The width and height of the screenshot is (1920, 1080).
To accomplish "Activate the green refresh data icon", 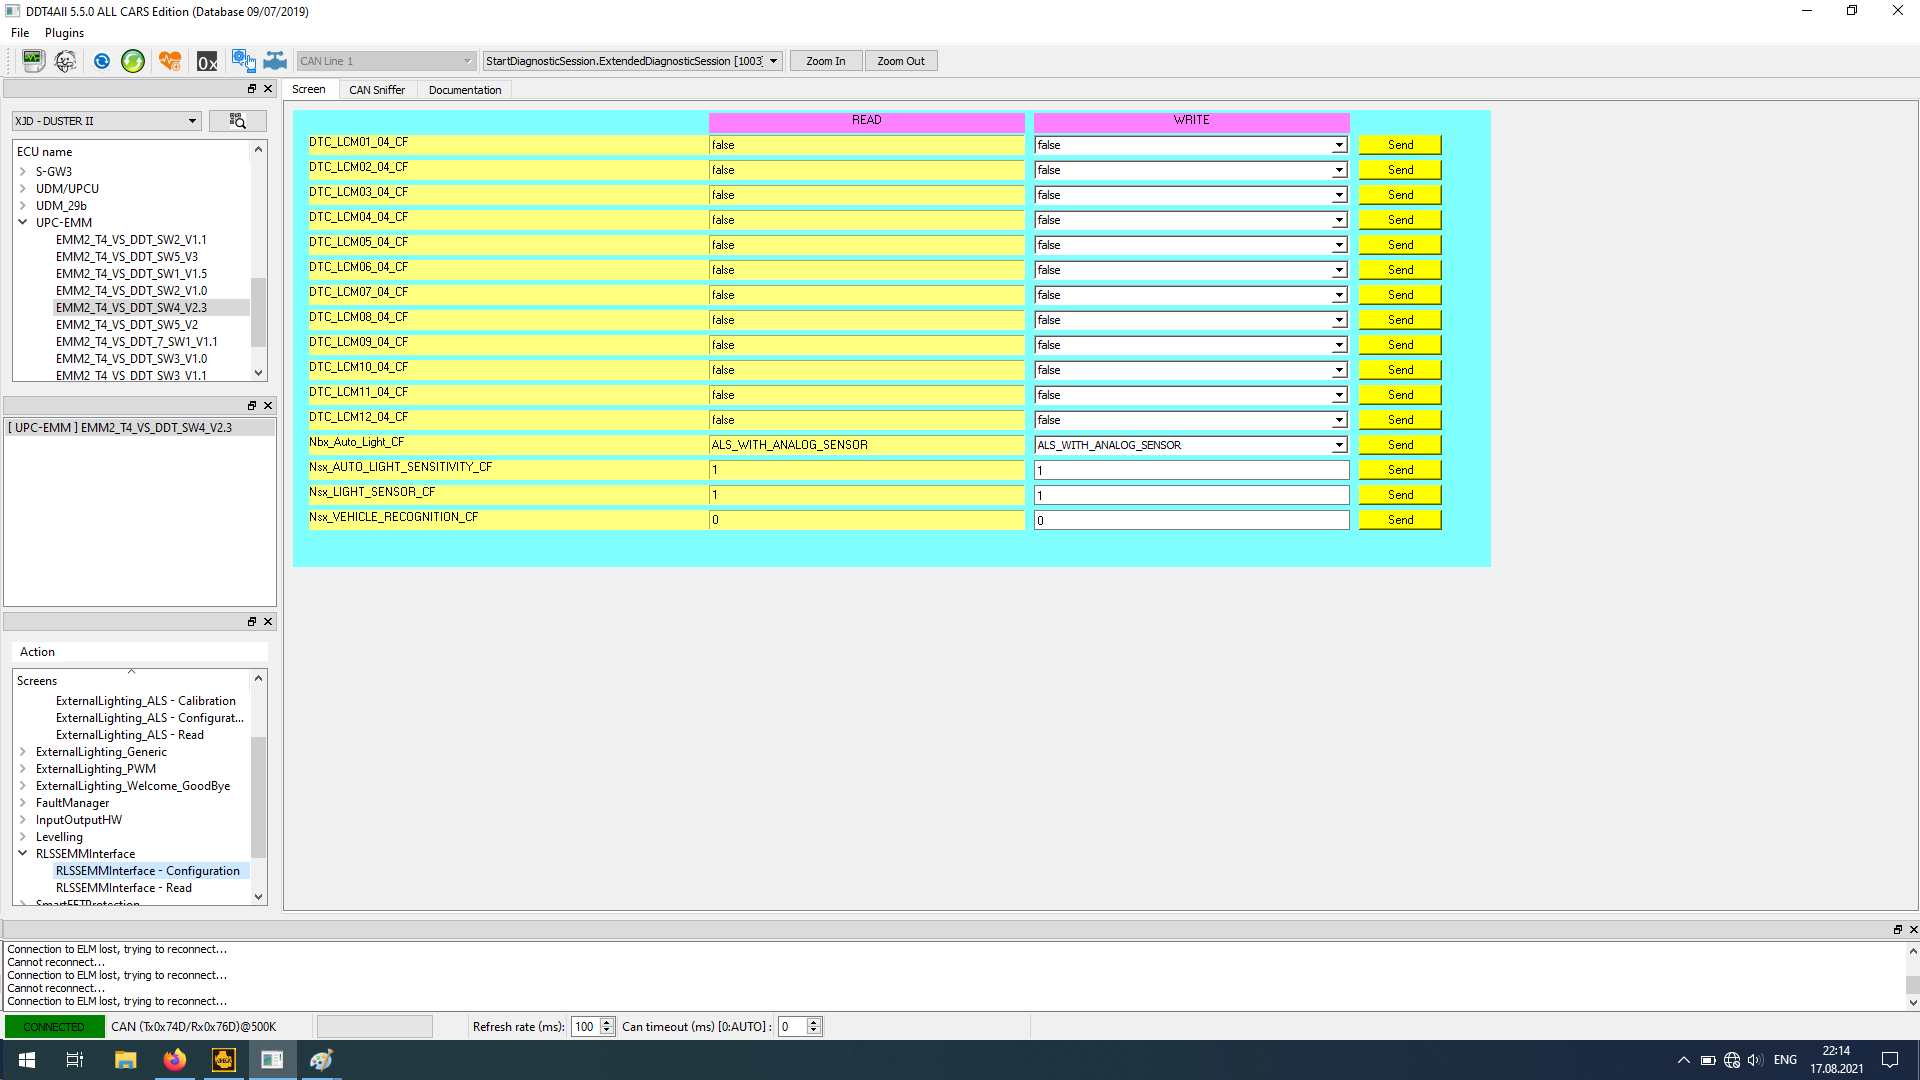I will tap(133, 60).
